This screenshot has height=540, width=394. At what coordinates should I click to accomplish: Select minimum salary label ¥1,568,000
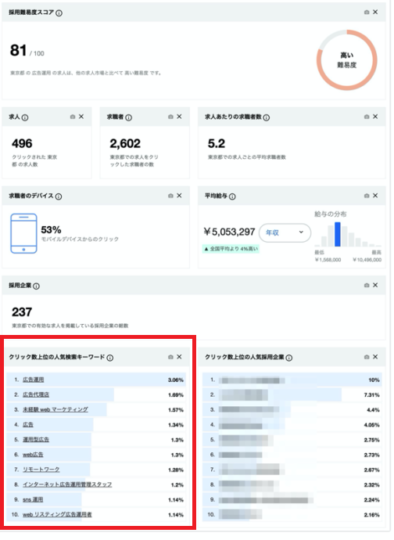[x=328, y=260]
